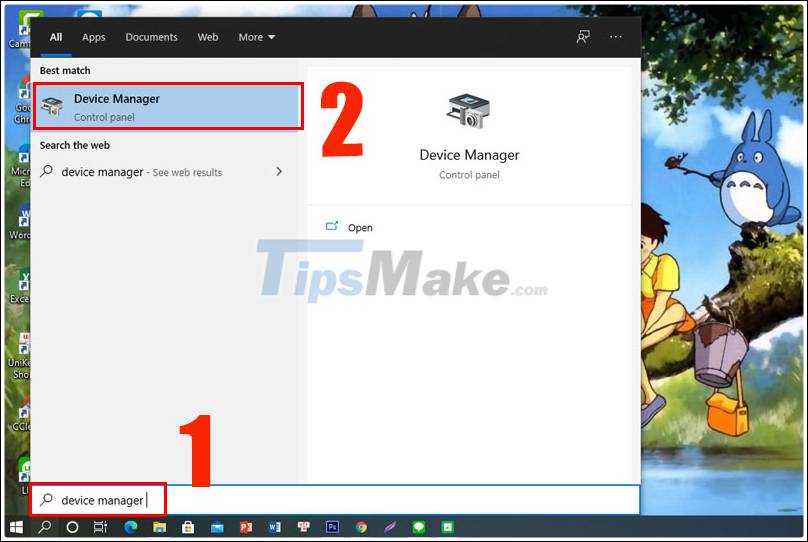Click Device Manager title in preview pane
This screenshot has height=542, width=808.
point(469,155)
